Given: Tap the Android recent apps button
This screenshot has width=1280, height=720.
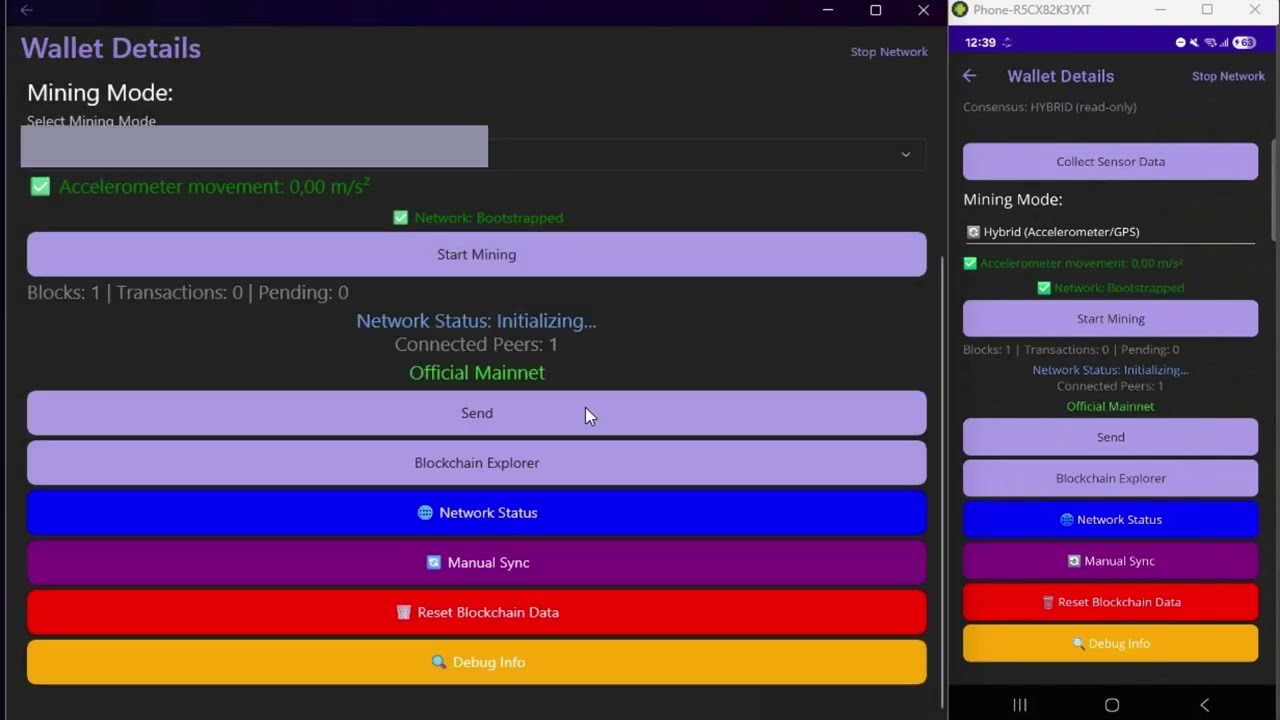Looking at the screenshot, I should click(x=1019, y=705).
